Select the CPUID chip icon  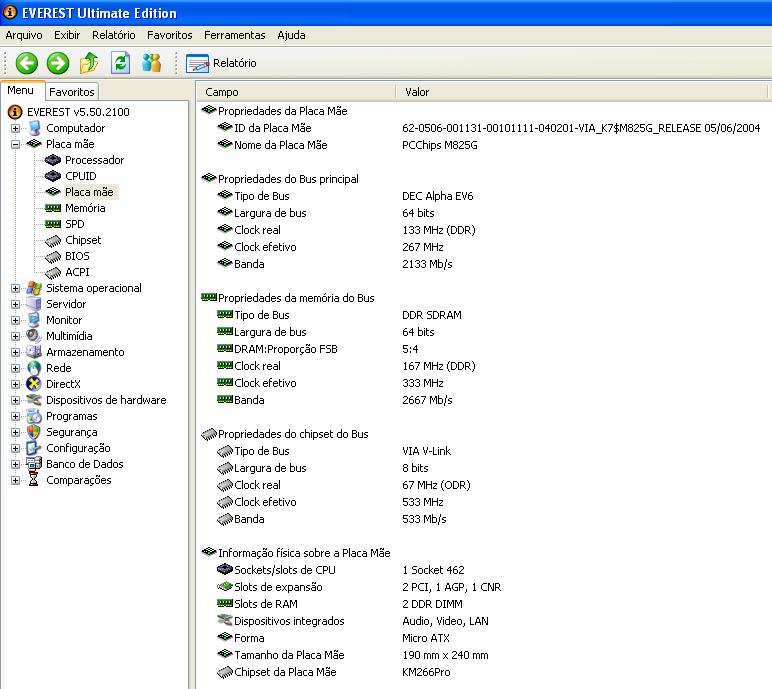point(53,176)
